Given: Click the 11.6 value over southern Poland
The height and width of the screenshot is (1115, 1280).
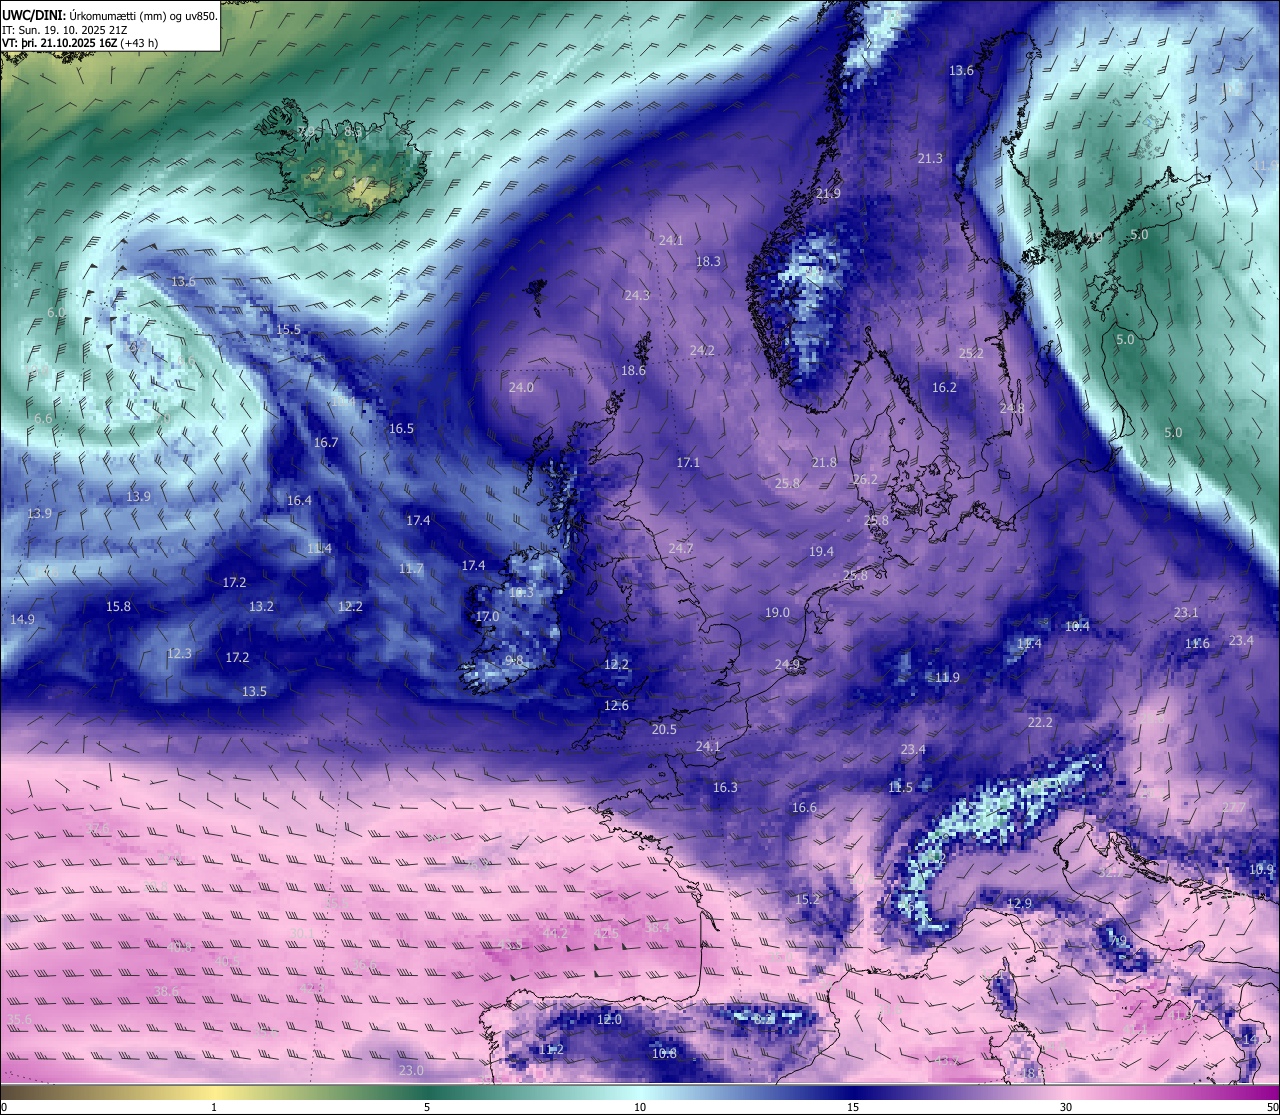Looking at the screenshot, I should point(1197,643).
